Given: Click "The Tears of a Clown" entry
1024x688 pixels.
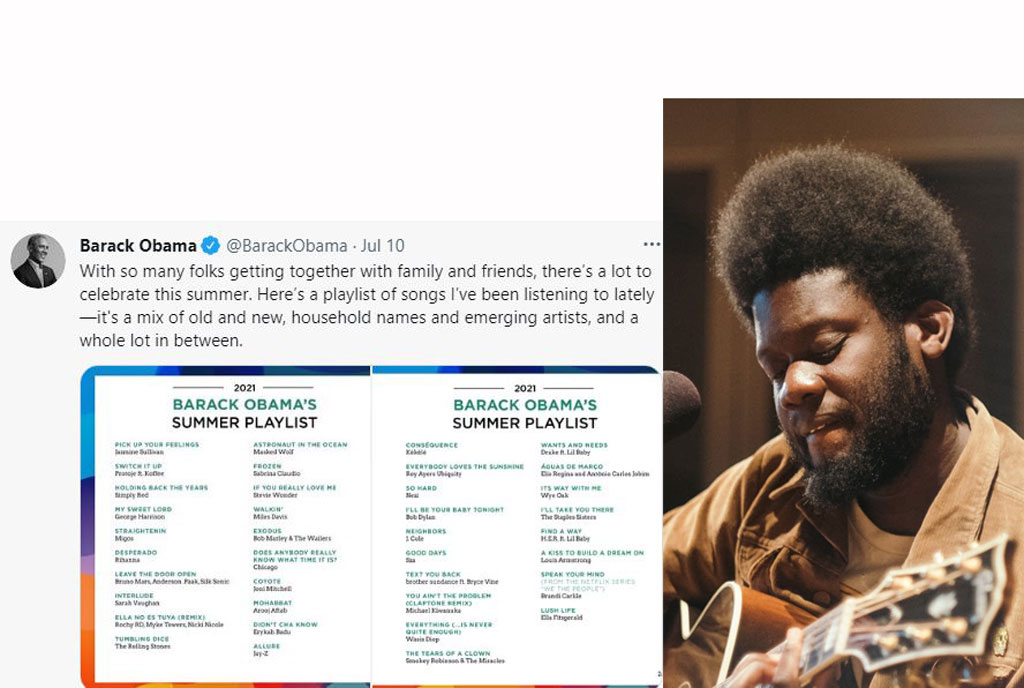Looking at the screenshot, I should coord(455,657).
